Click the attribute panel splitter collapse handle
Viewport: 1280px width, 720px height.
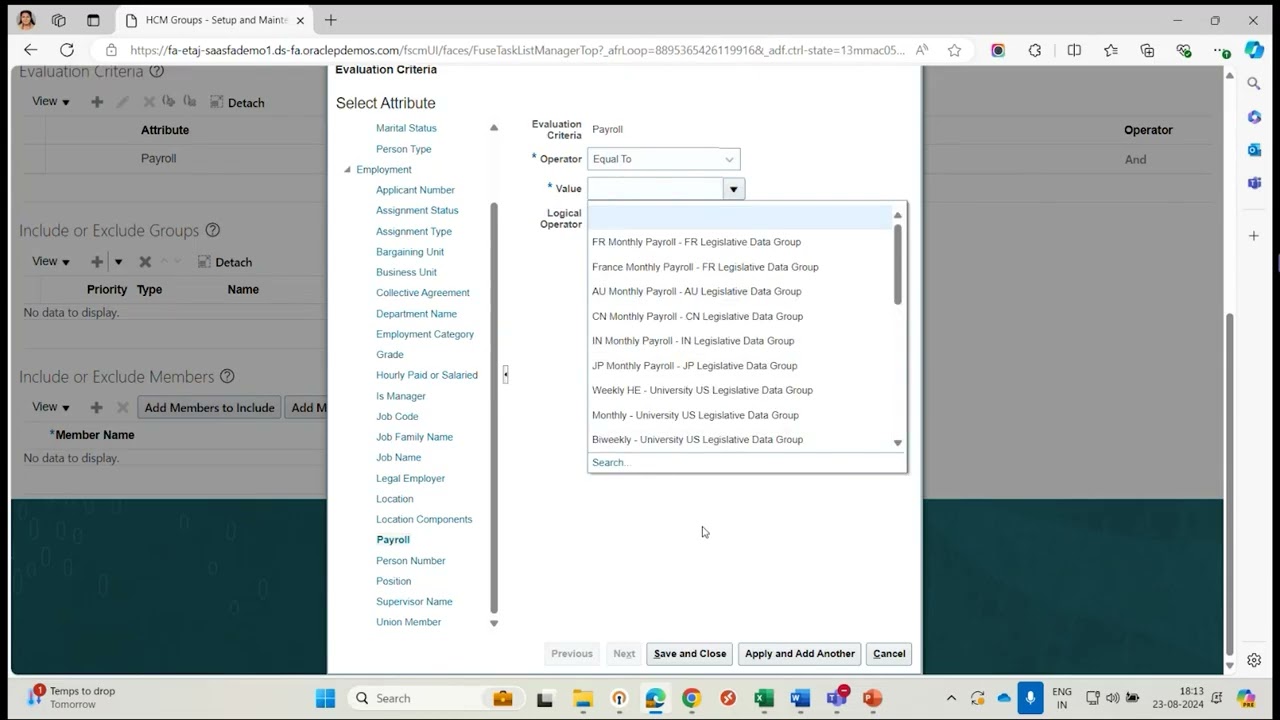(505, 374)
